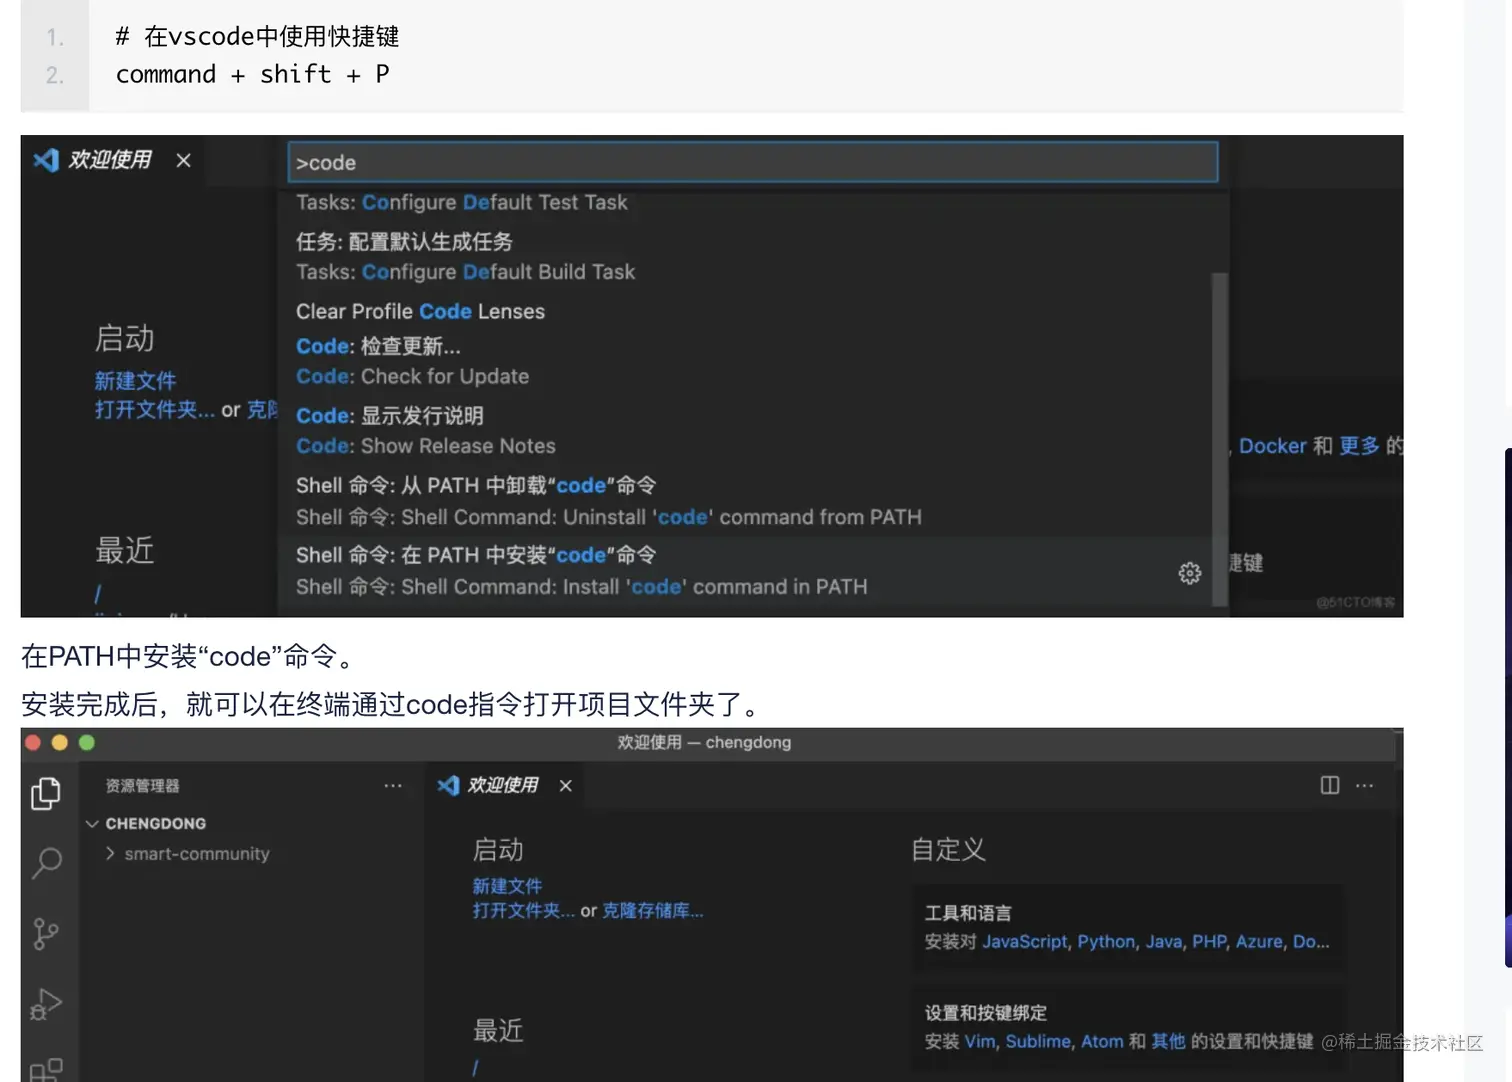Choose 任务: 配置默认生成任务 entry
This screenshot has width=1512, height=1082.
coord(745,256)
